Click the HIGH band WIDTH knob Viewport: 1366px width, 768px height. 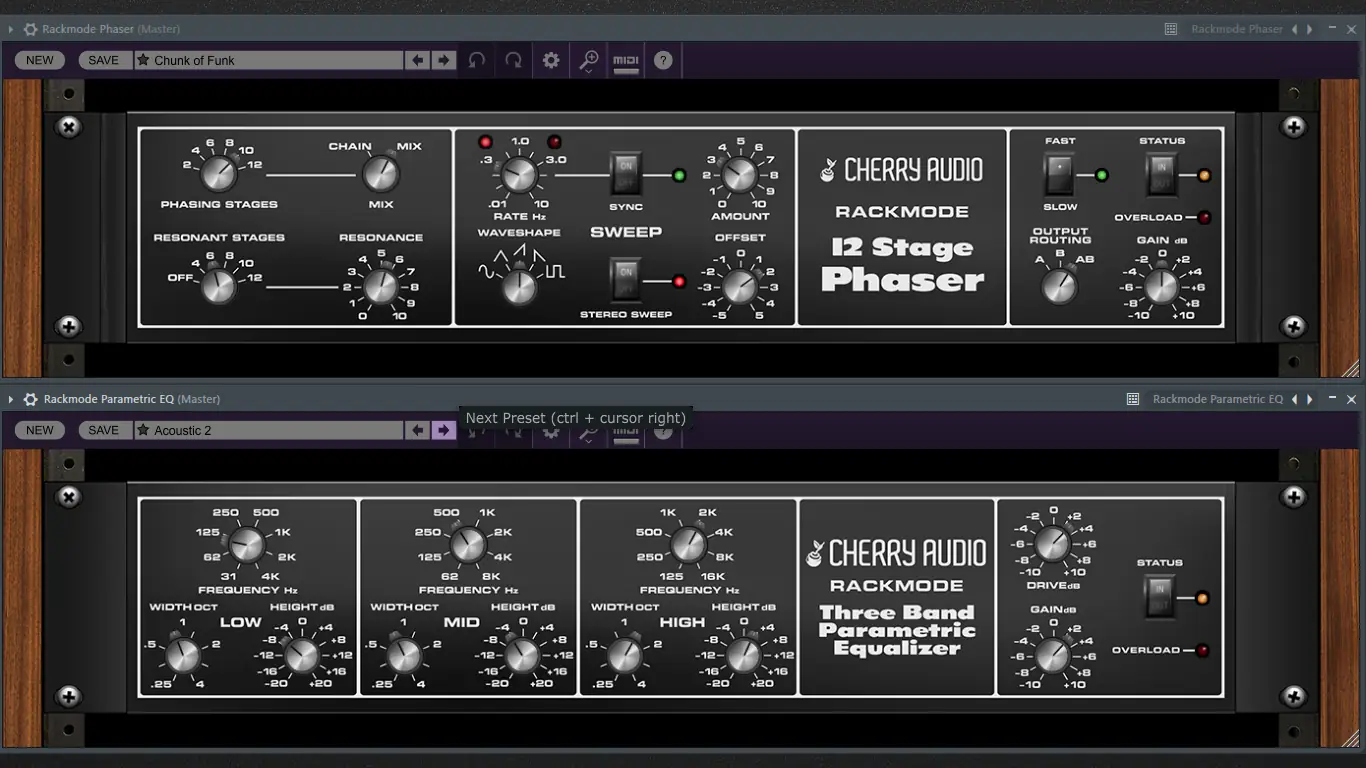[624, 655]
